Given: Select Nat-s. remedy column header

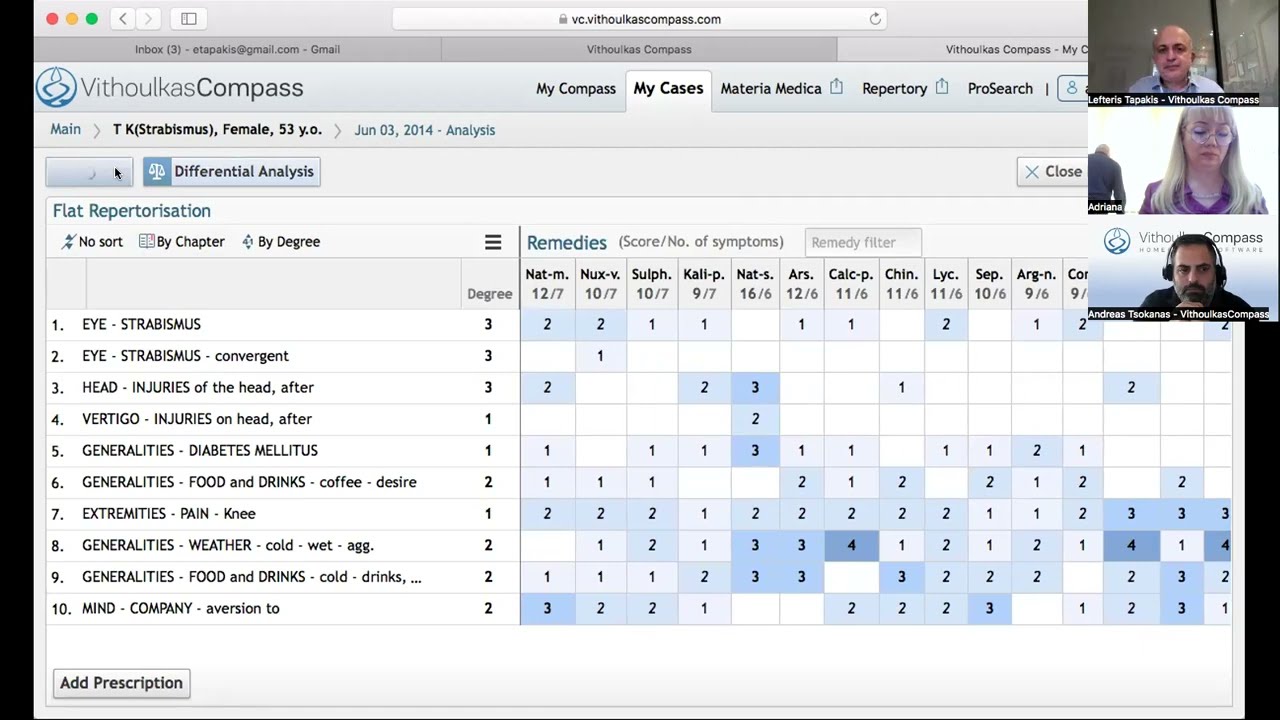Looking at the screenshot, I should 755,284.
